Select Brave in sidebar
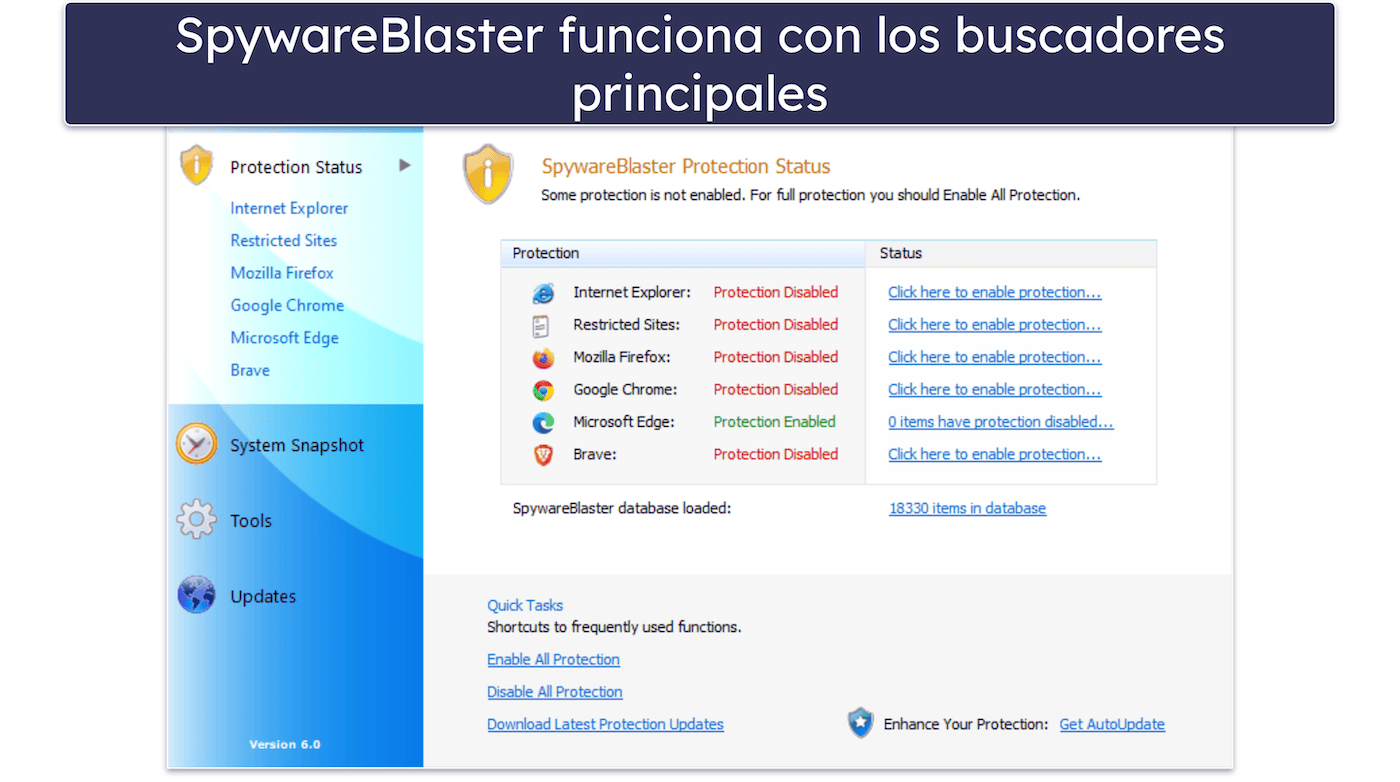 [x=250, y=370]
